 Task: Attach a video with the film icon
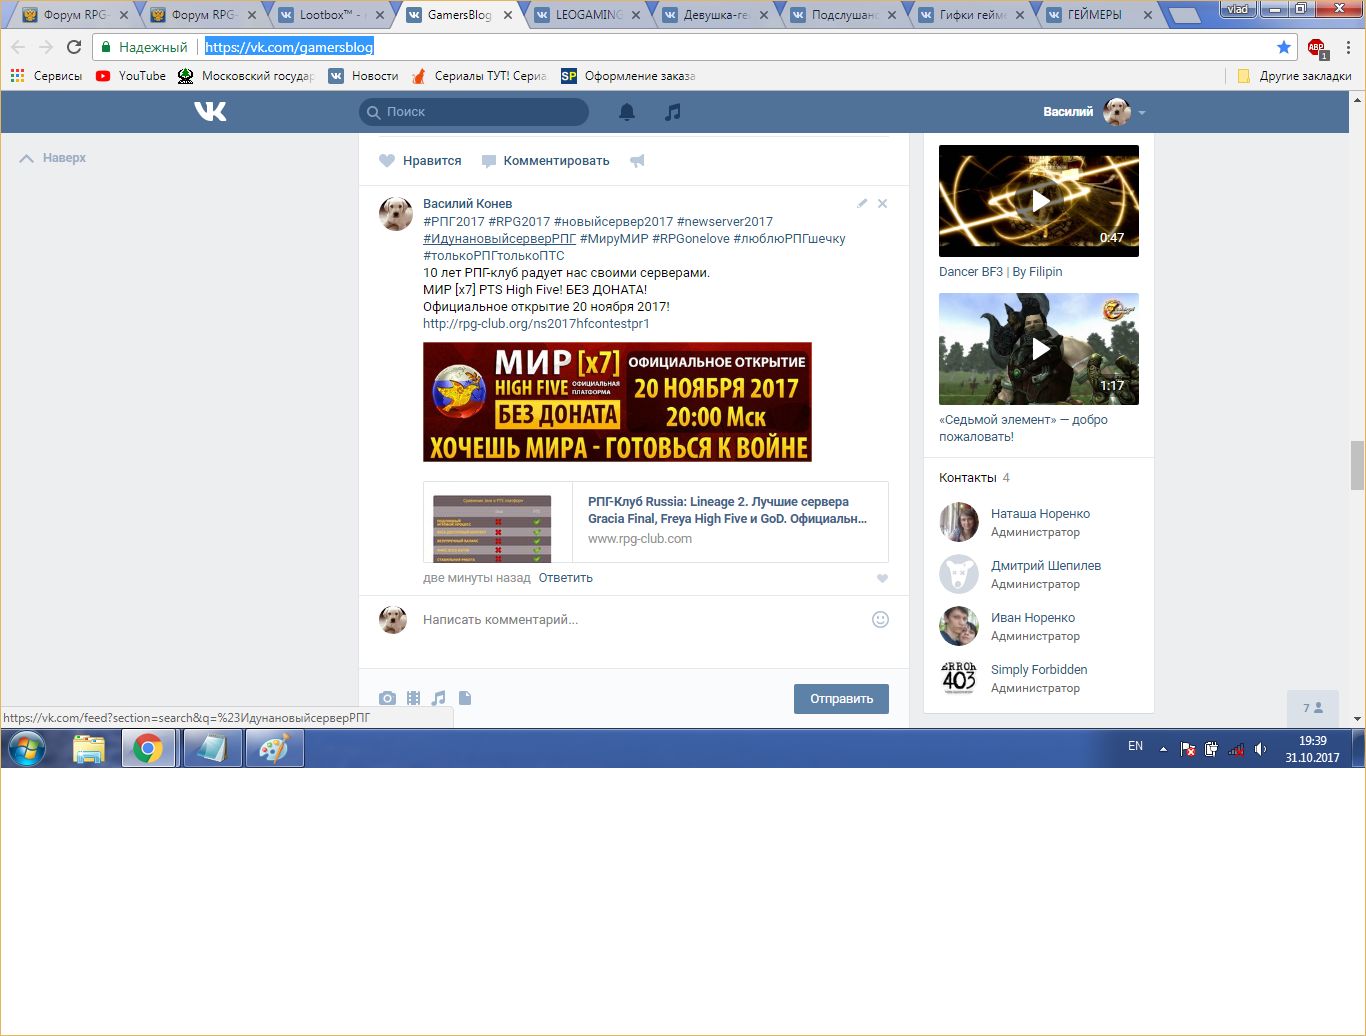click(413, 698)
